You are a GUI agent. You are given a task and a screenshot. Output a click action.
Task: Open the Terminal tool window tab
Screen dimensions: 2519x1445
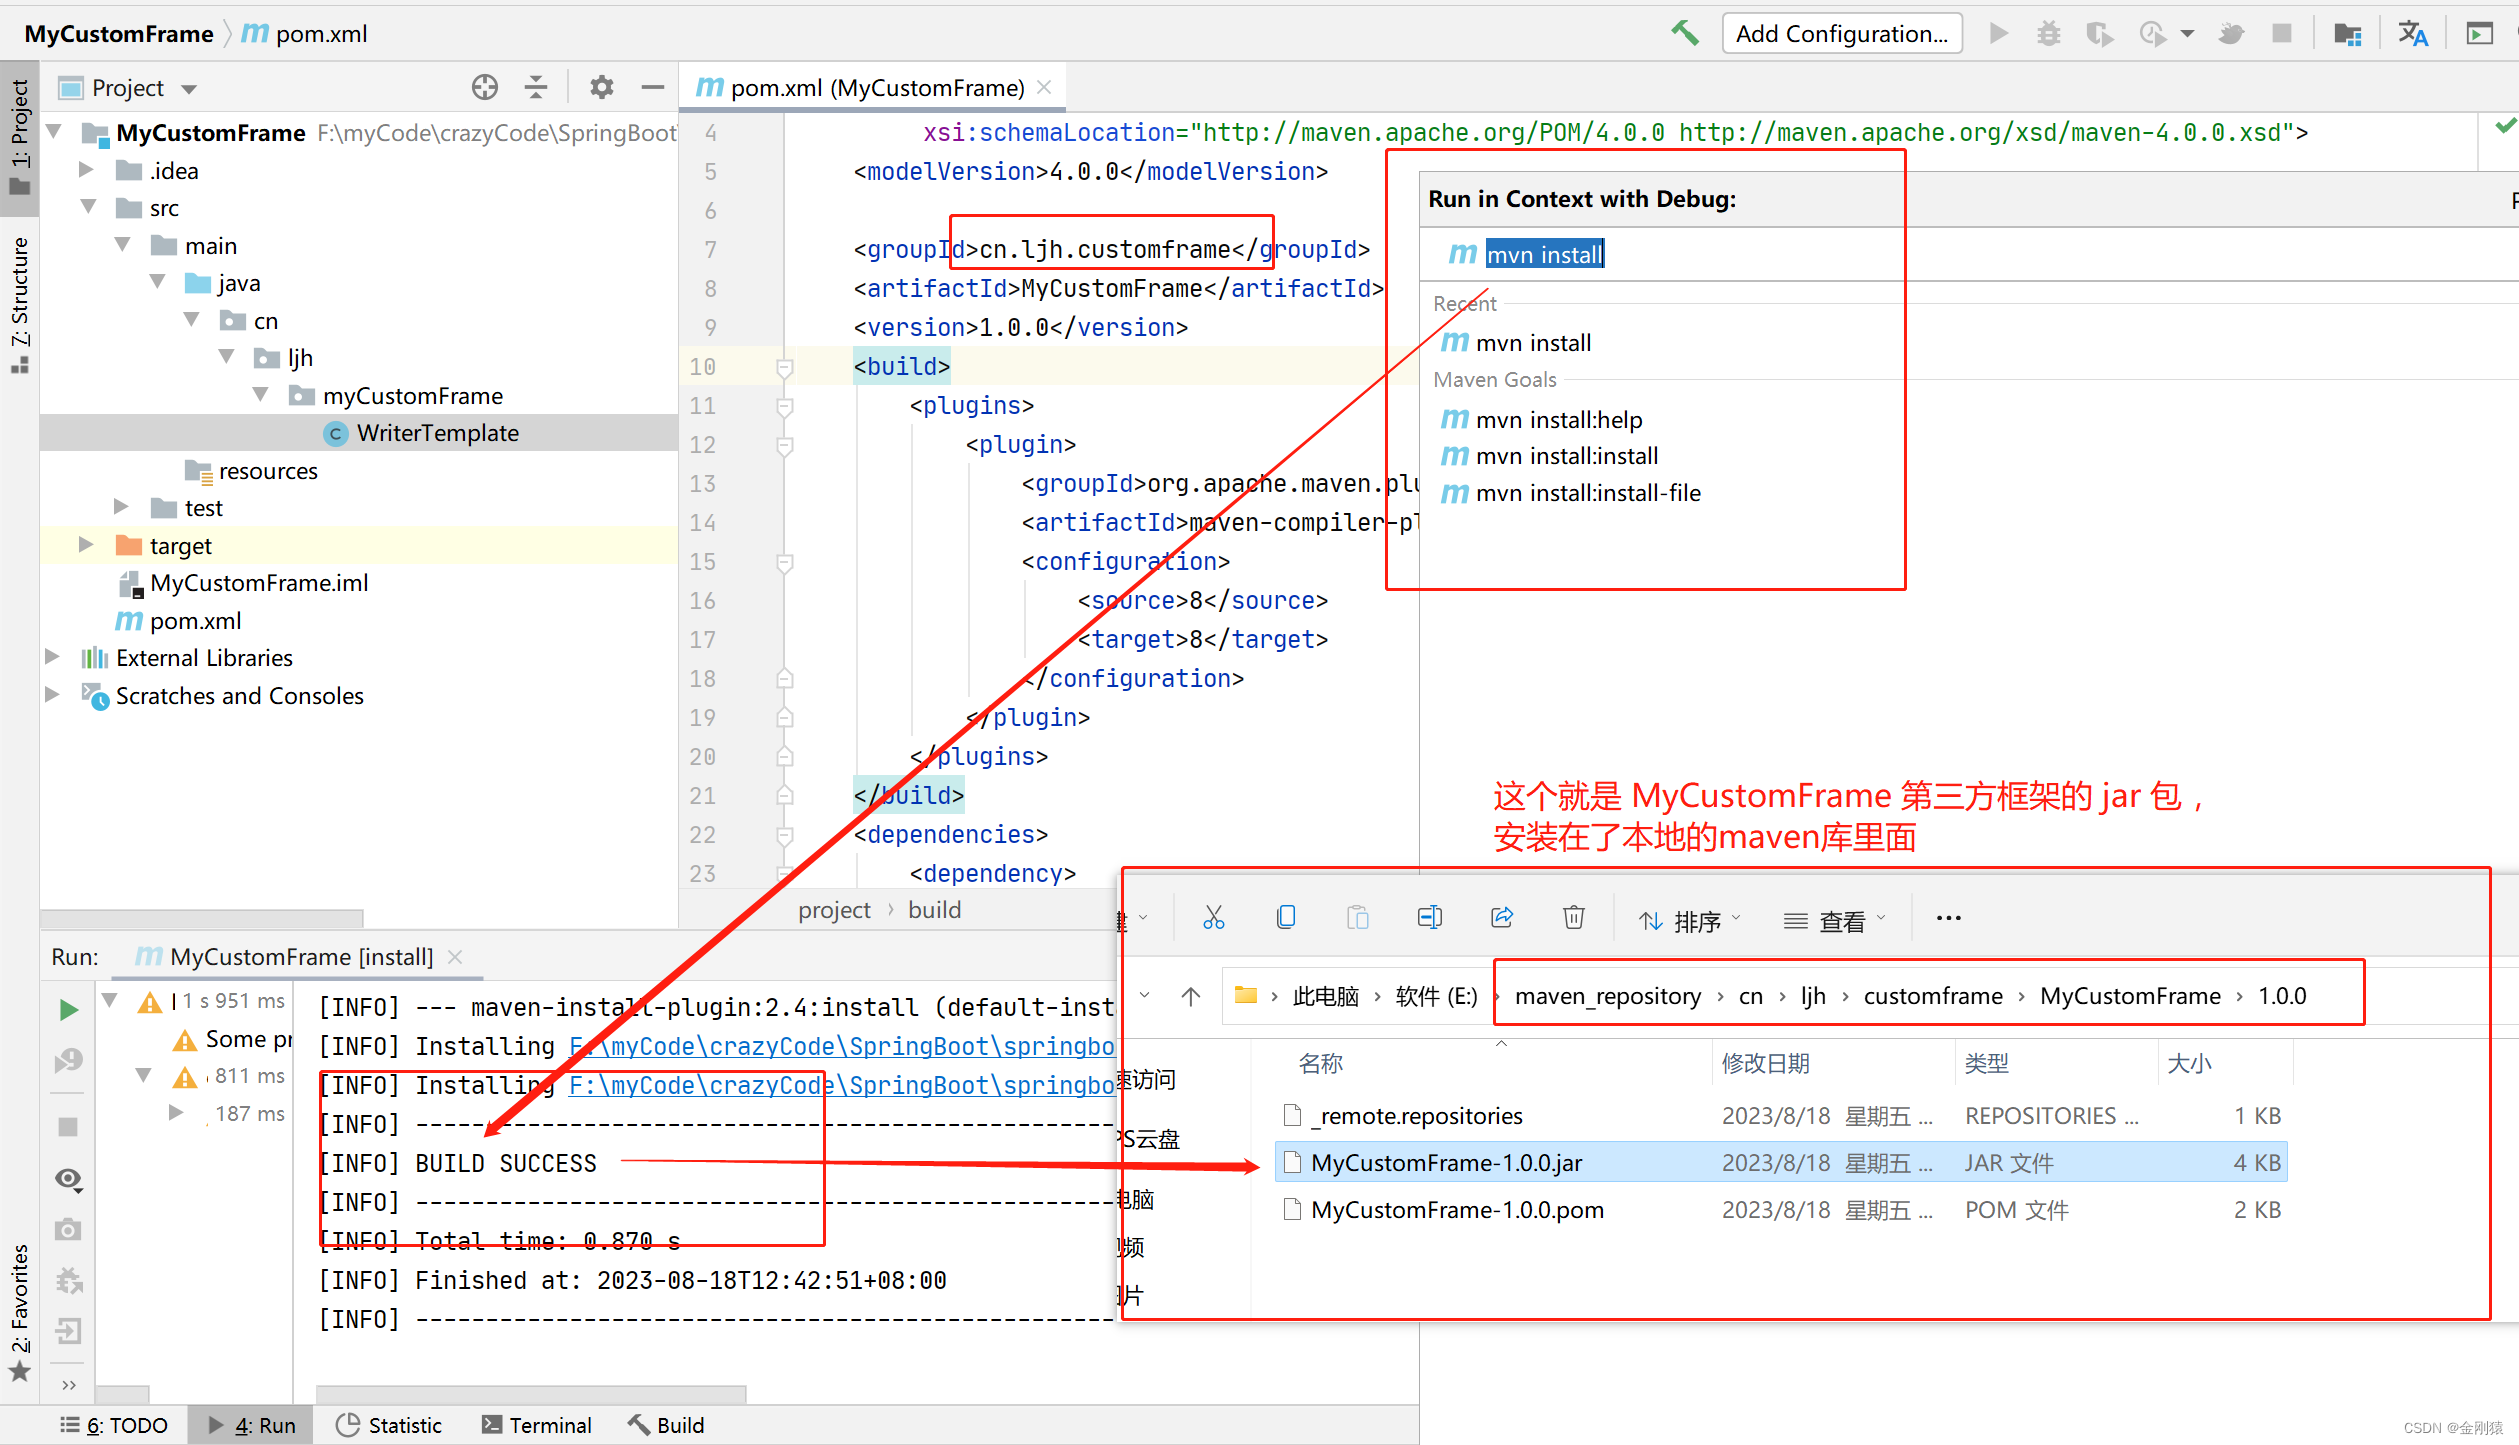coord(537,1425)
